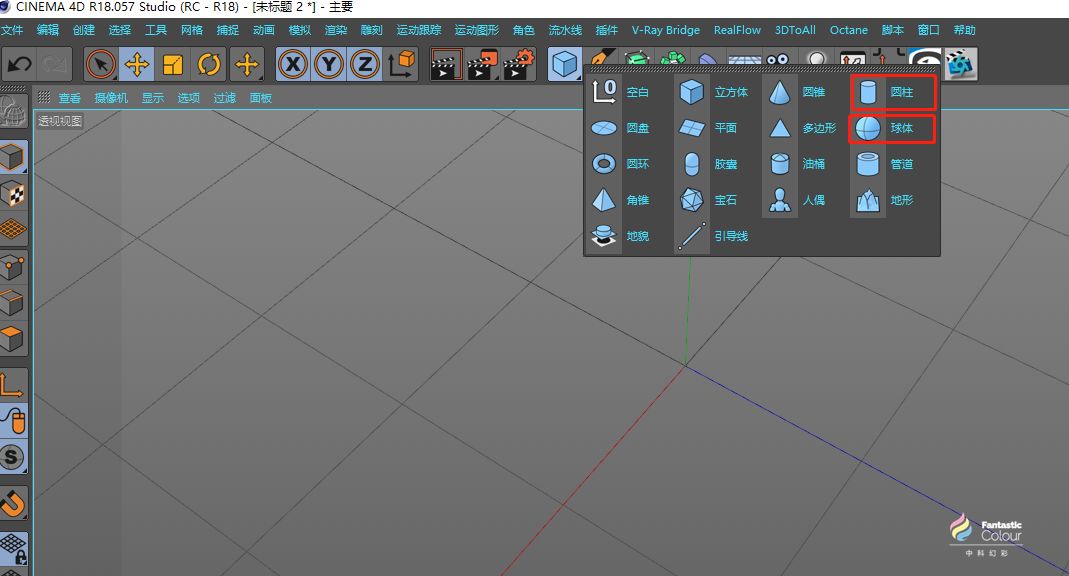This screenshot has height=576, width=1069.
Task: Add a Guide (引导线) object
Action: point(714,237)
